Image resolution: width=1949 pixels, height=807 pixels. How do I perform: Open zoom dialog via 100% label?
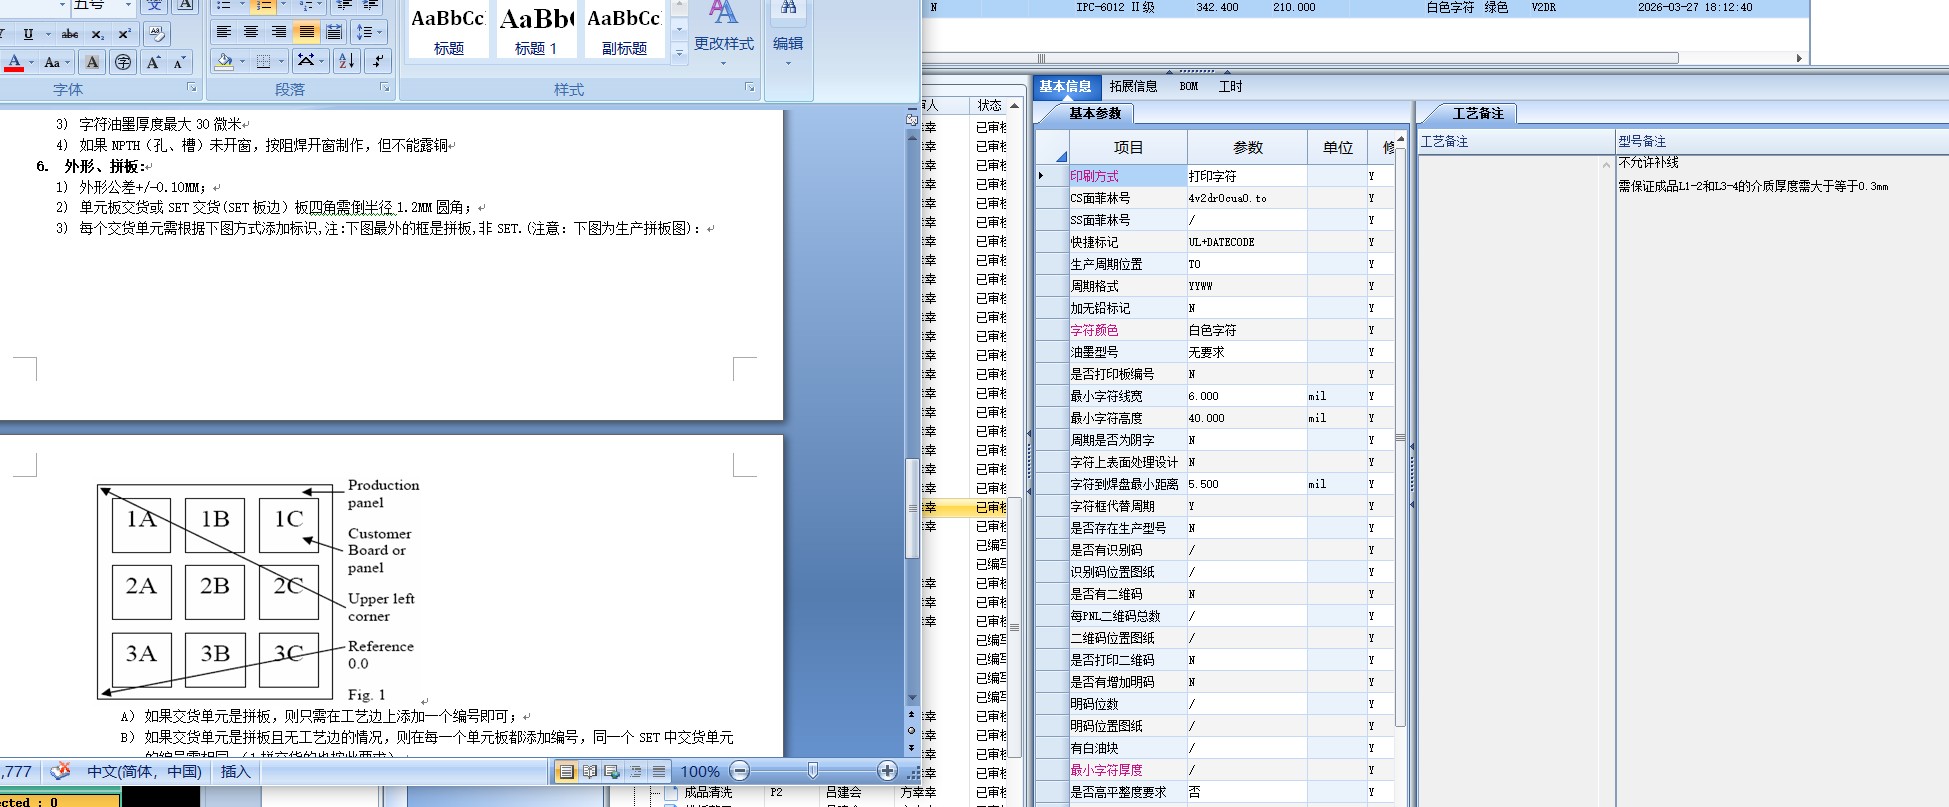click(700, 771)
